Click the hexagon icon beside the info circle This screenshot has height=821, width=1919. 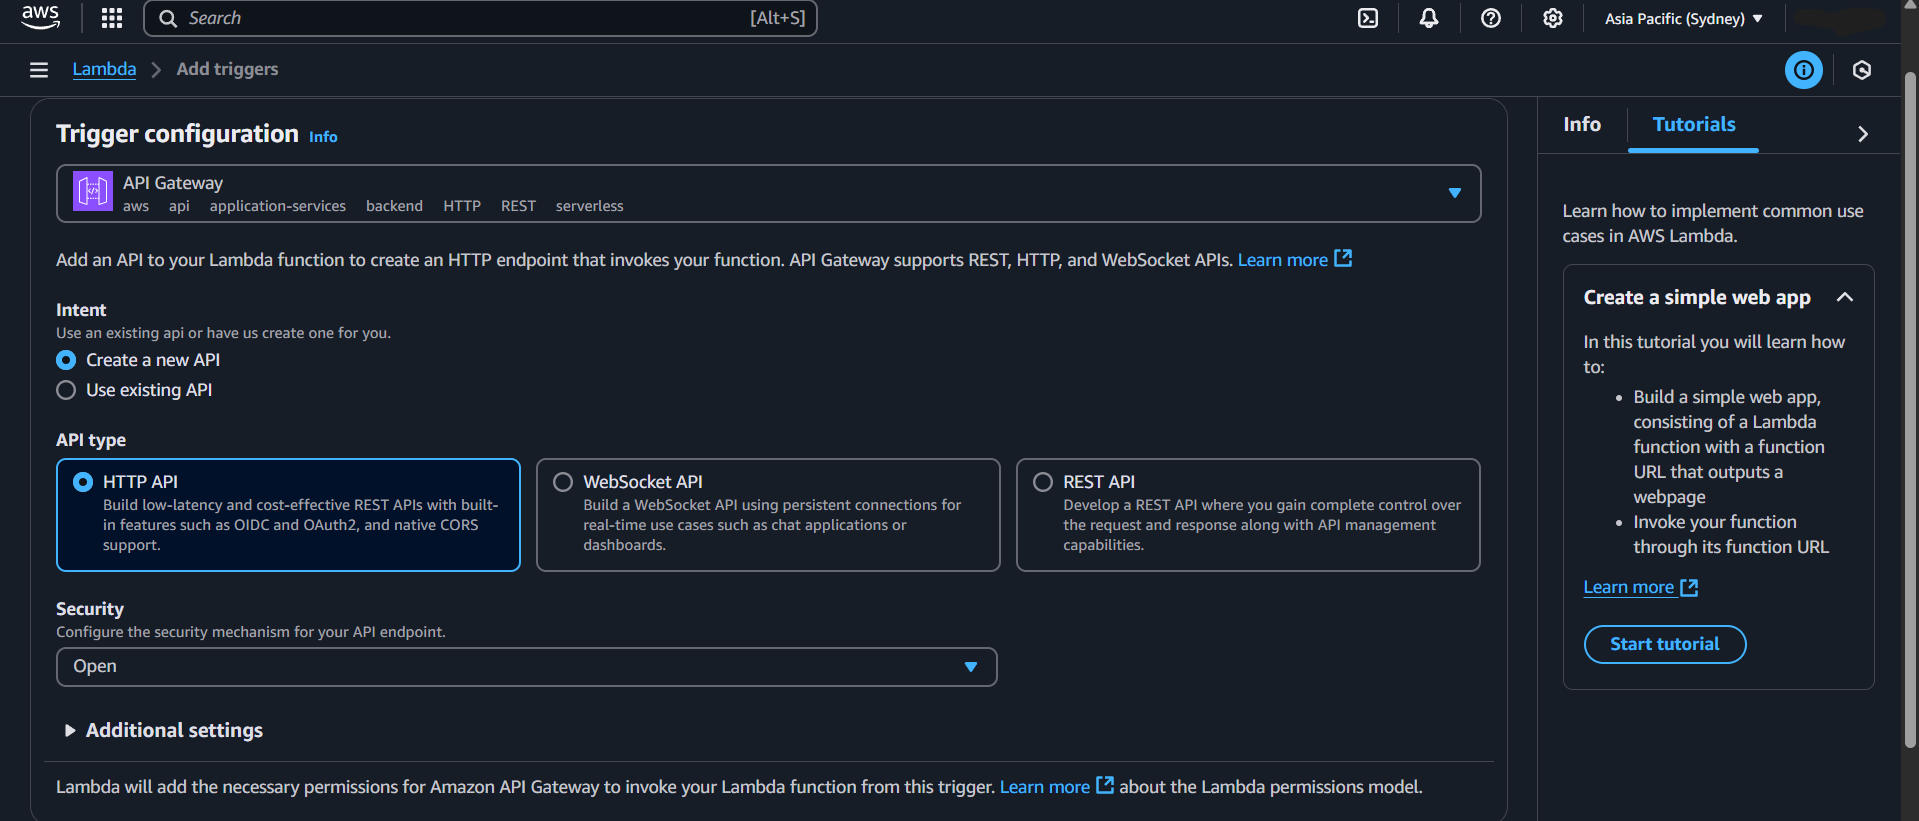coord(1862,70)
